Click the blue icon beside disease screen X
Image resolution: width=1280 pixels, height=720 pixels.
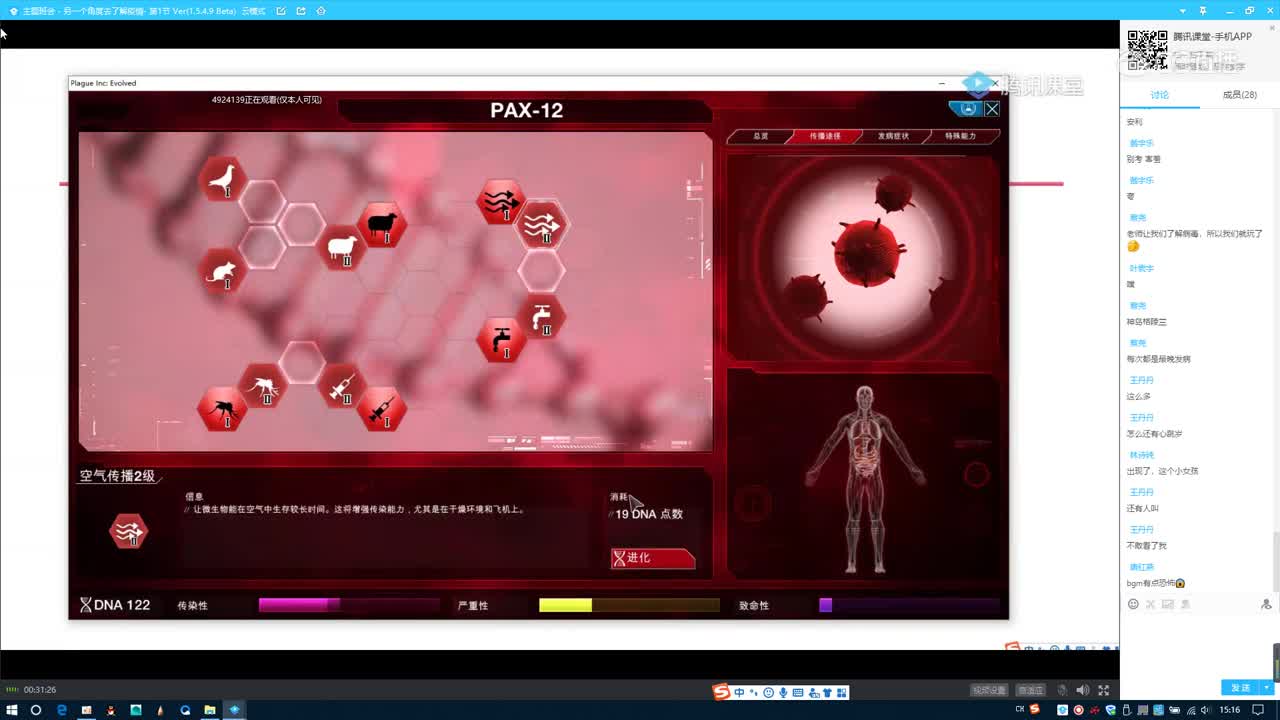(967, 109)
